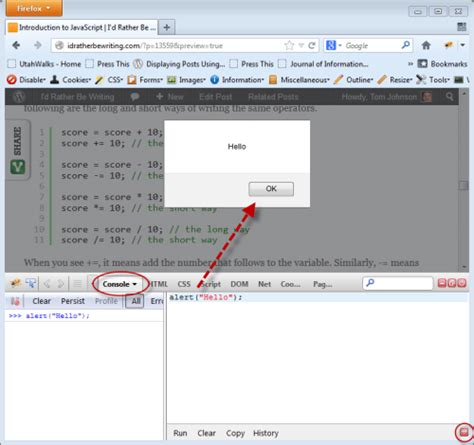Switch to the Net tab in Firebug
The image size is (474, 445).
click(x=264, y=284)
